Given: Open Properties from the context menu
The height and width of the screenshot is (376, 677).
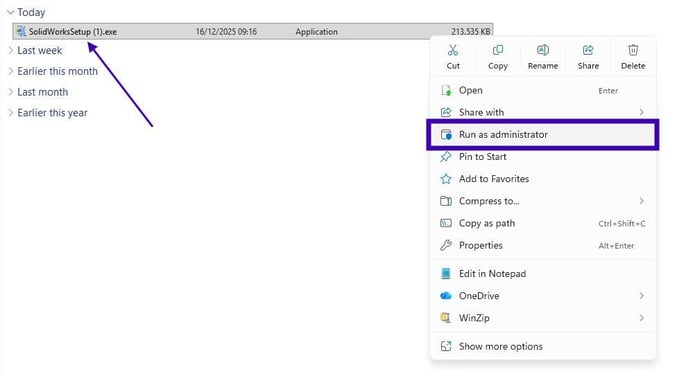Looking at the screenshot, I should [543, 246].
